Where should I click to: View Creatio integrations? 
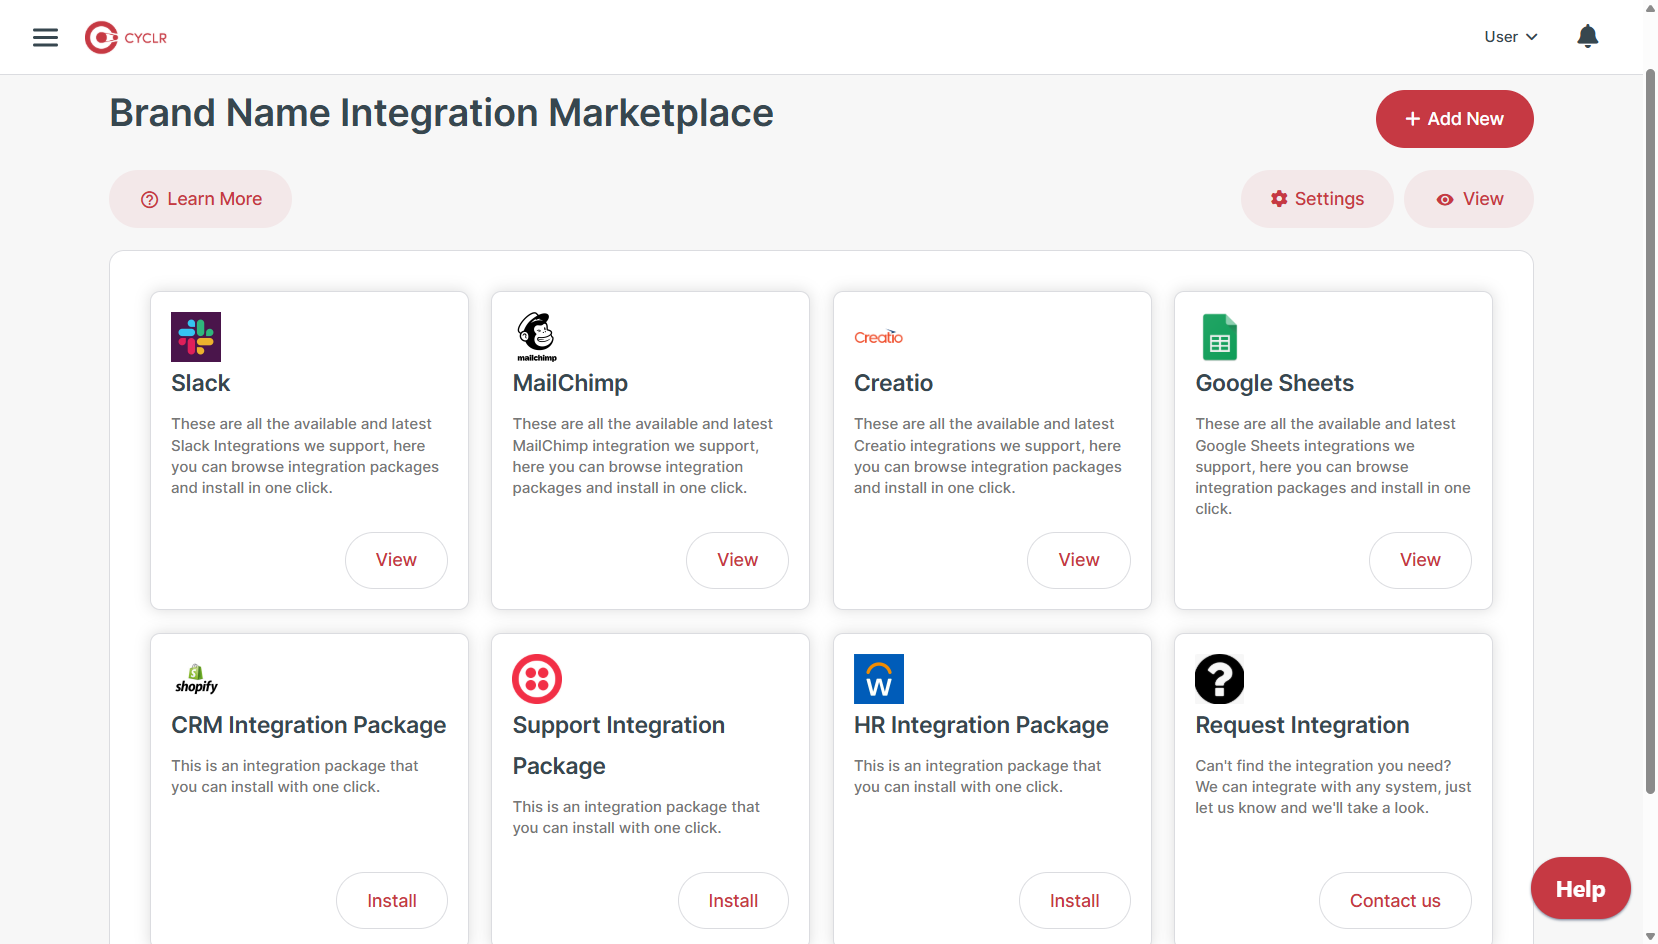point(1079,560)
